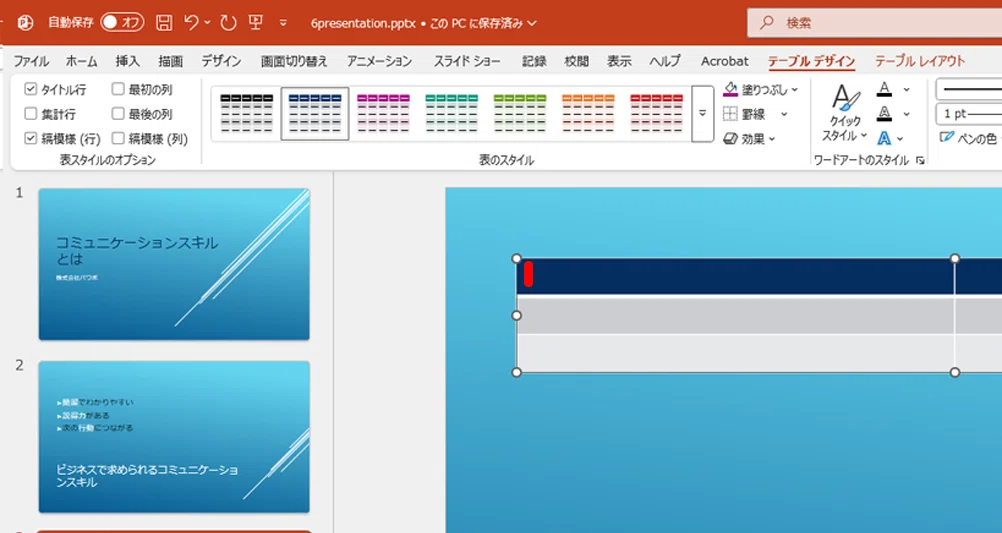Open the スライド ショー tab
This screenshot has height=533, width=1002.
click(x=467, y=61)
